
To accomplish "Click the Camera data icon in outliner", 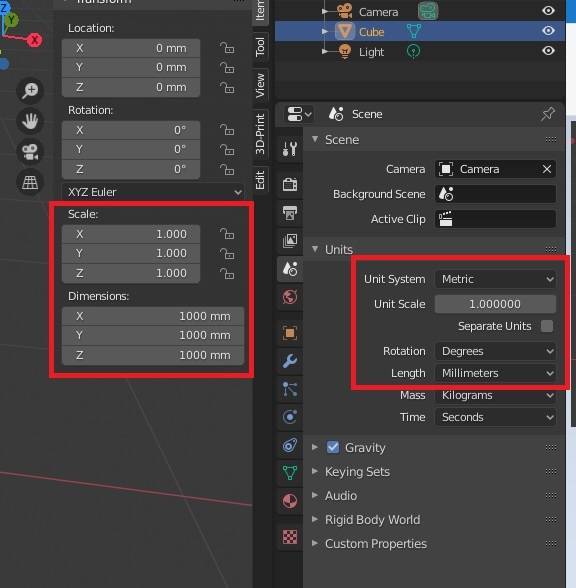I will coord(428,10).
